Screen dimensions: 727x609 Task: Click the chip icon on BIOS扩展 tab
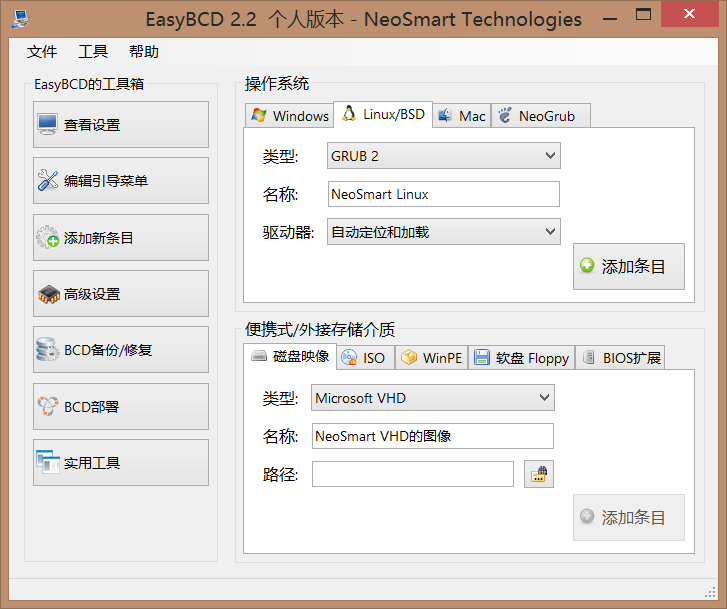click(588, 357)
